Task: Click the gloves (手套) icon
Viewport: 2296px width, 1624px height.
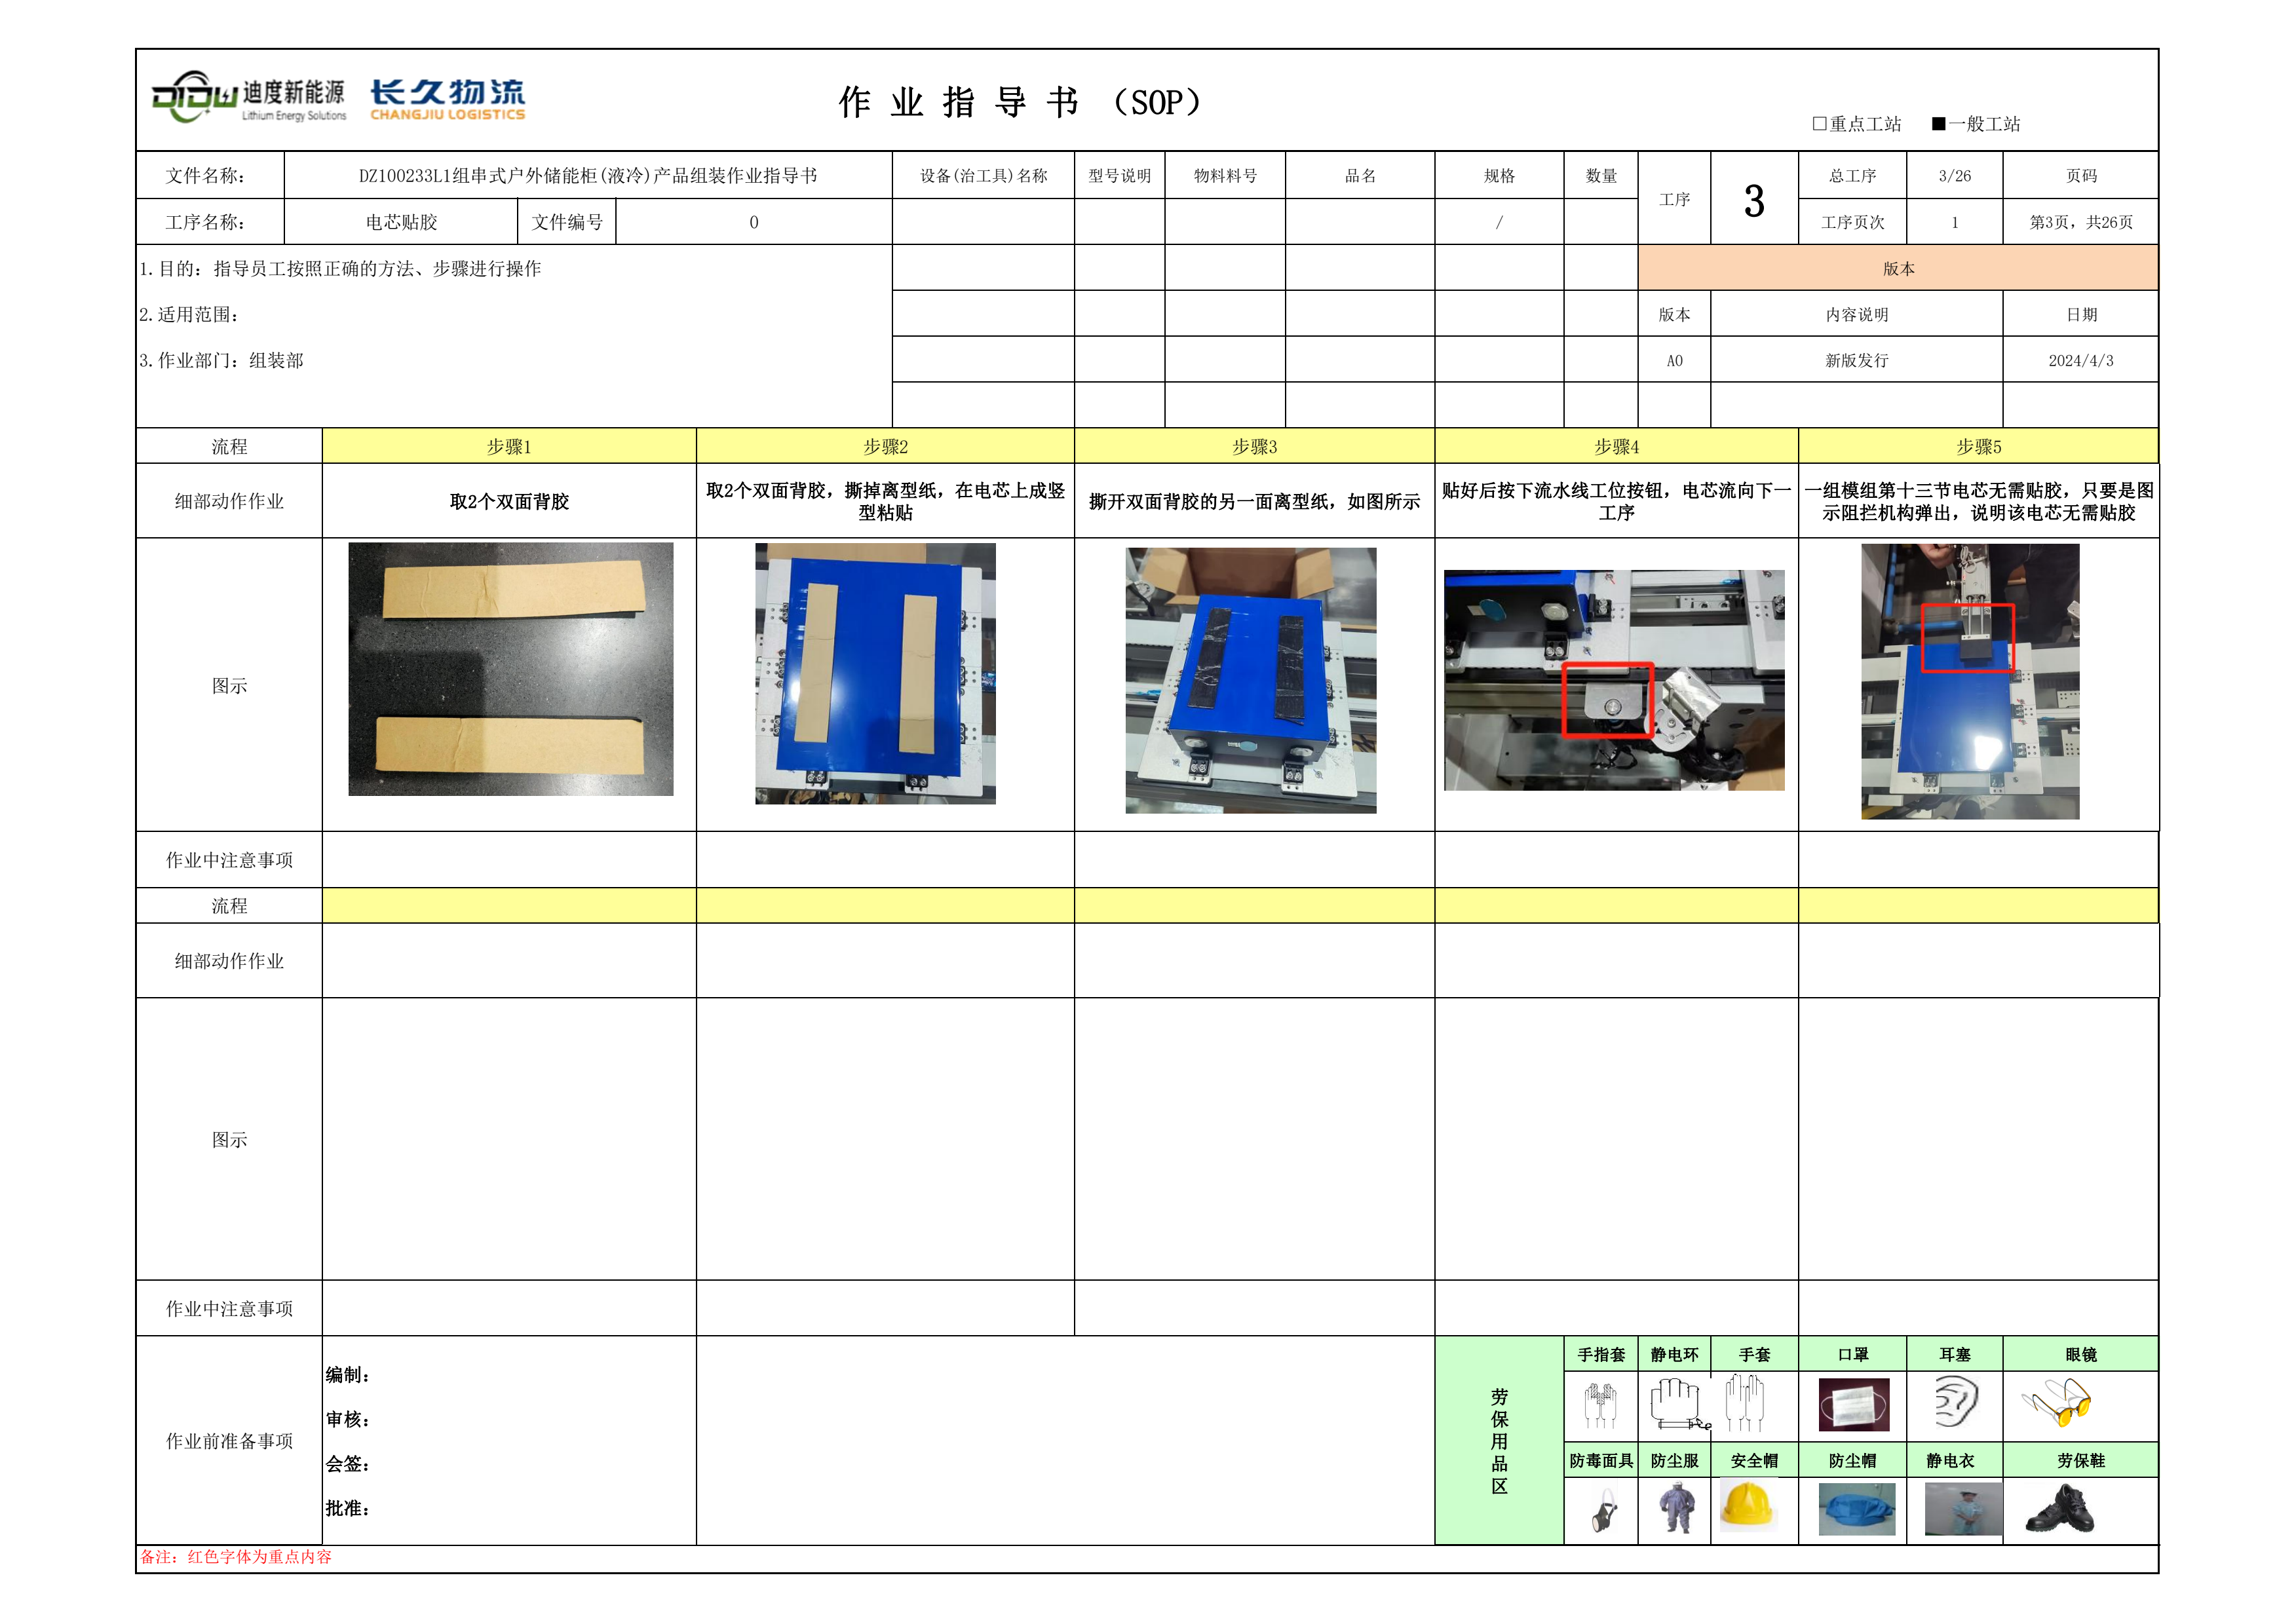Action: tap(1745, 1403)
